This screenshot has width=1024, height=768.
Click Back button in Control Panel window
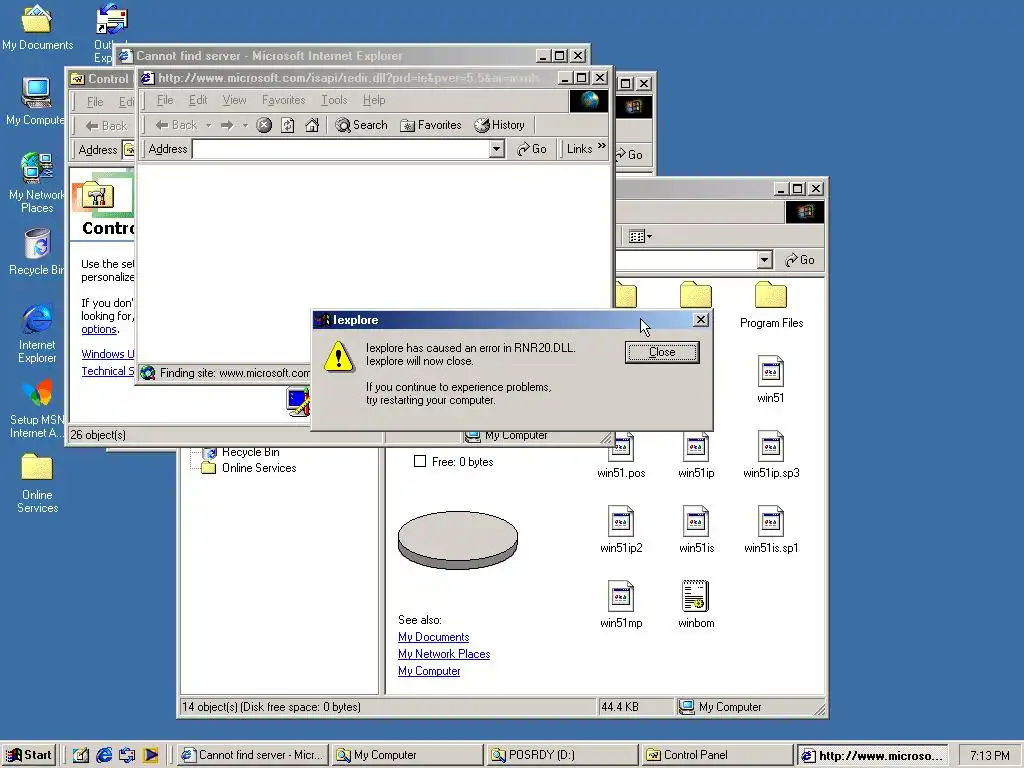coord(106,126)
